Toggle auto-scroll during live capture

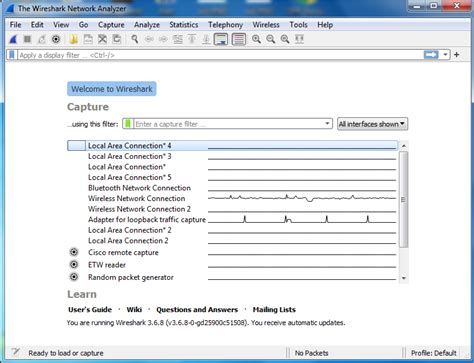tap(221, 39)
